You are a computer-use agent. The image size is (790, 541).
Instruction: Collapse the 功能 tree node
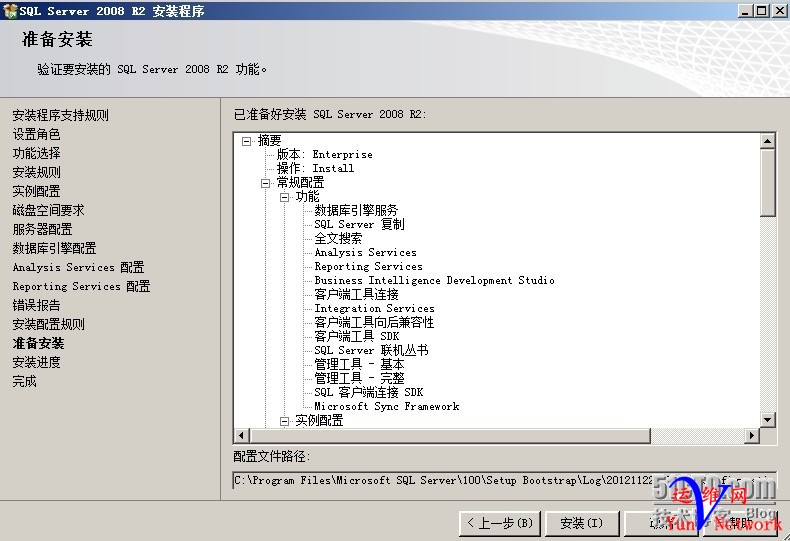[x=284, y=197]
